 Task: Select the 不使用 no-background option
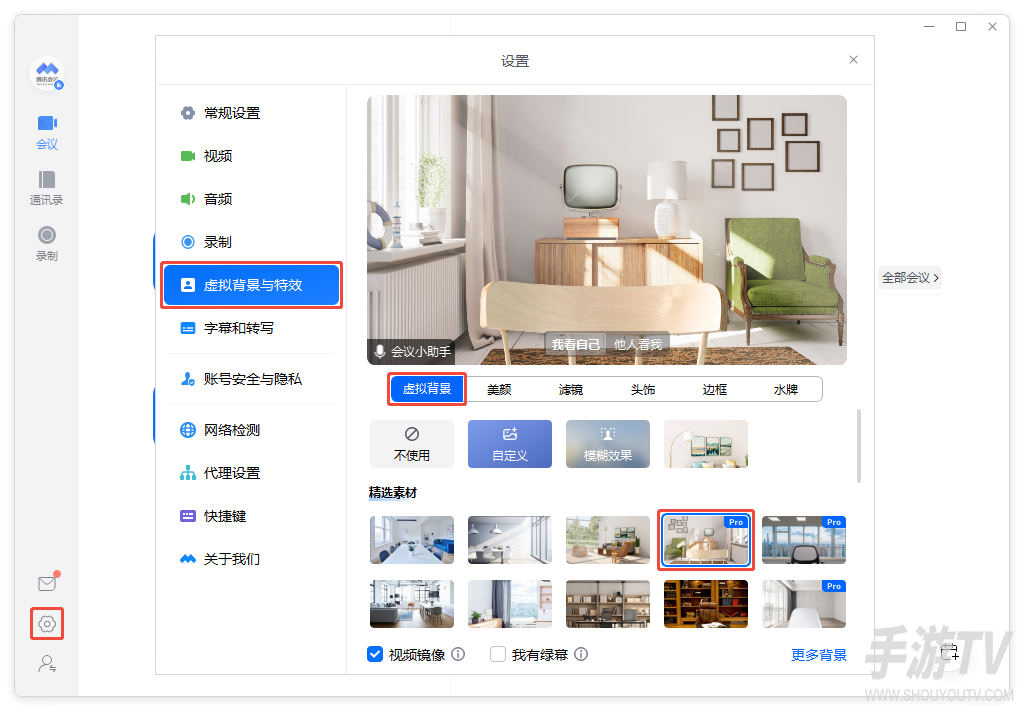point(411,444)
